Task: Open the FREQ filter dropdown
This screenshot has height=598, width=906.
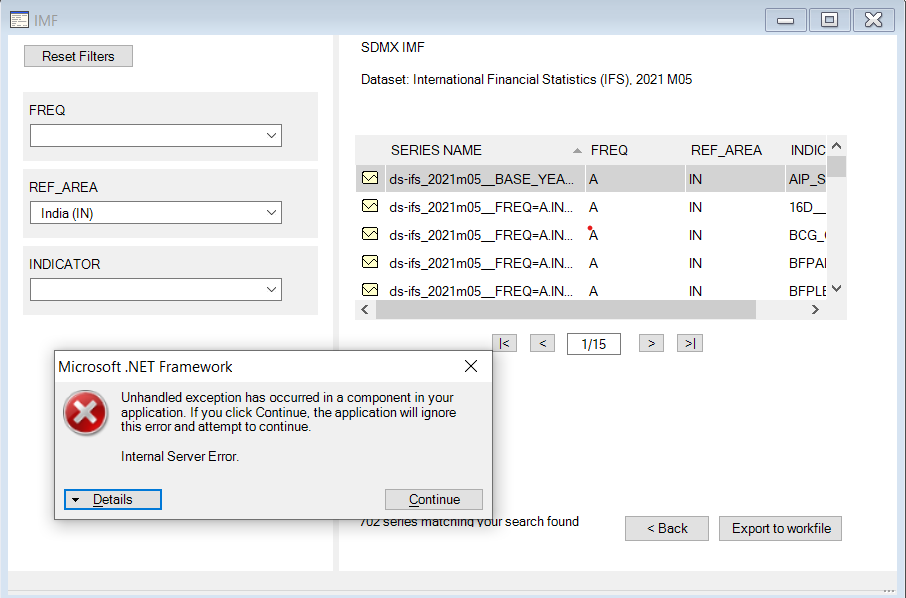Action: coord(156,135)
